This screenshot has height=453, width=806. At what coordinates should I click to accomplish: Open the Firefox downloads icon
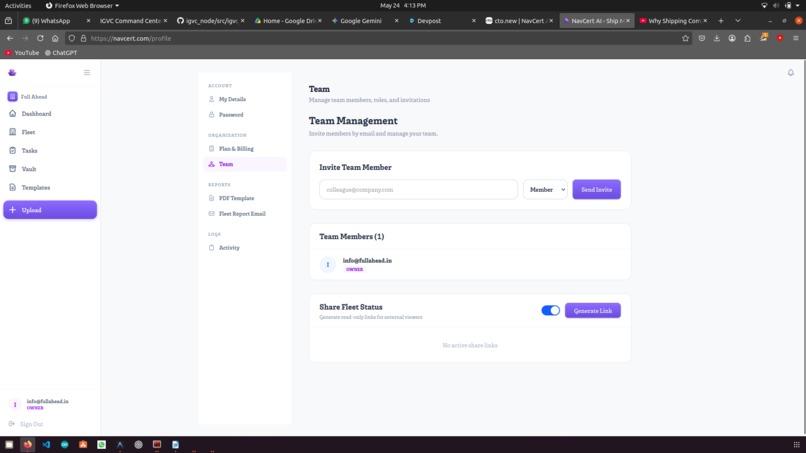[717, 38]
